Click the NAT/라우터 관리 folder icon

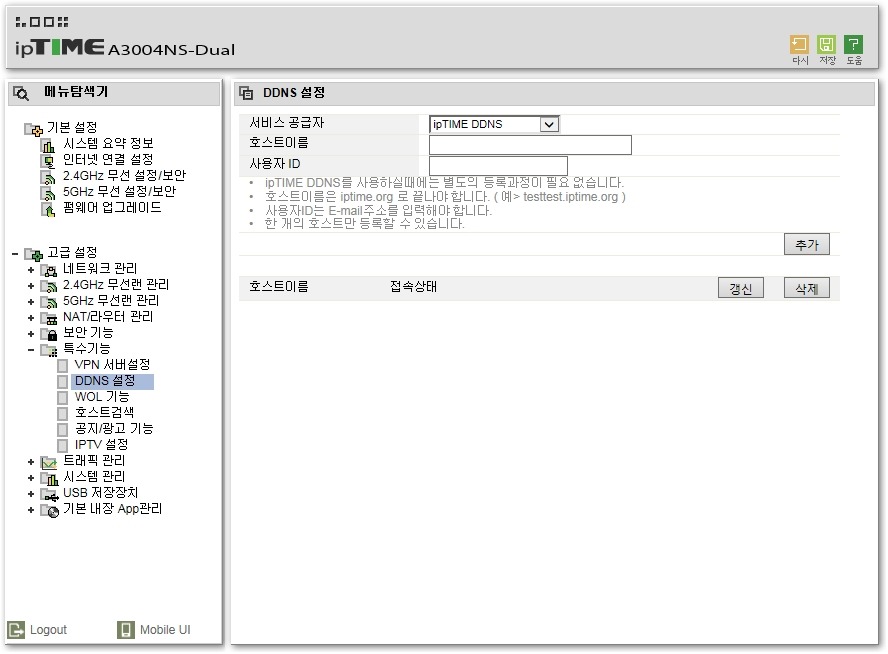pos(49,318)
